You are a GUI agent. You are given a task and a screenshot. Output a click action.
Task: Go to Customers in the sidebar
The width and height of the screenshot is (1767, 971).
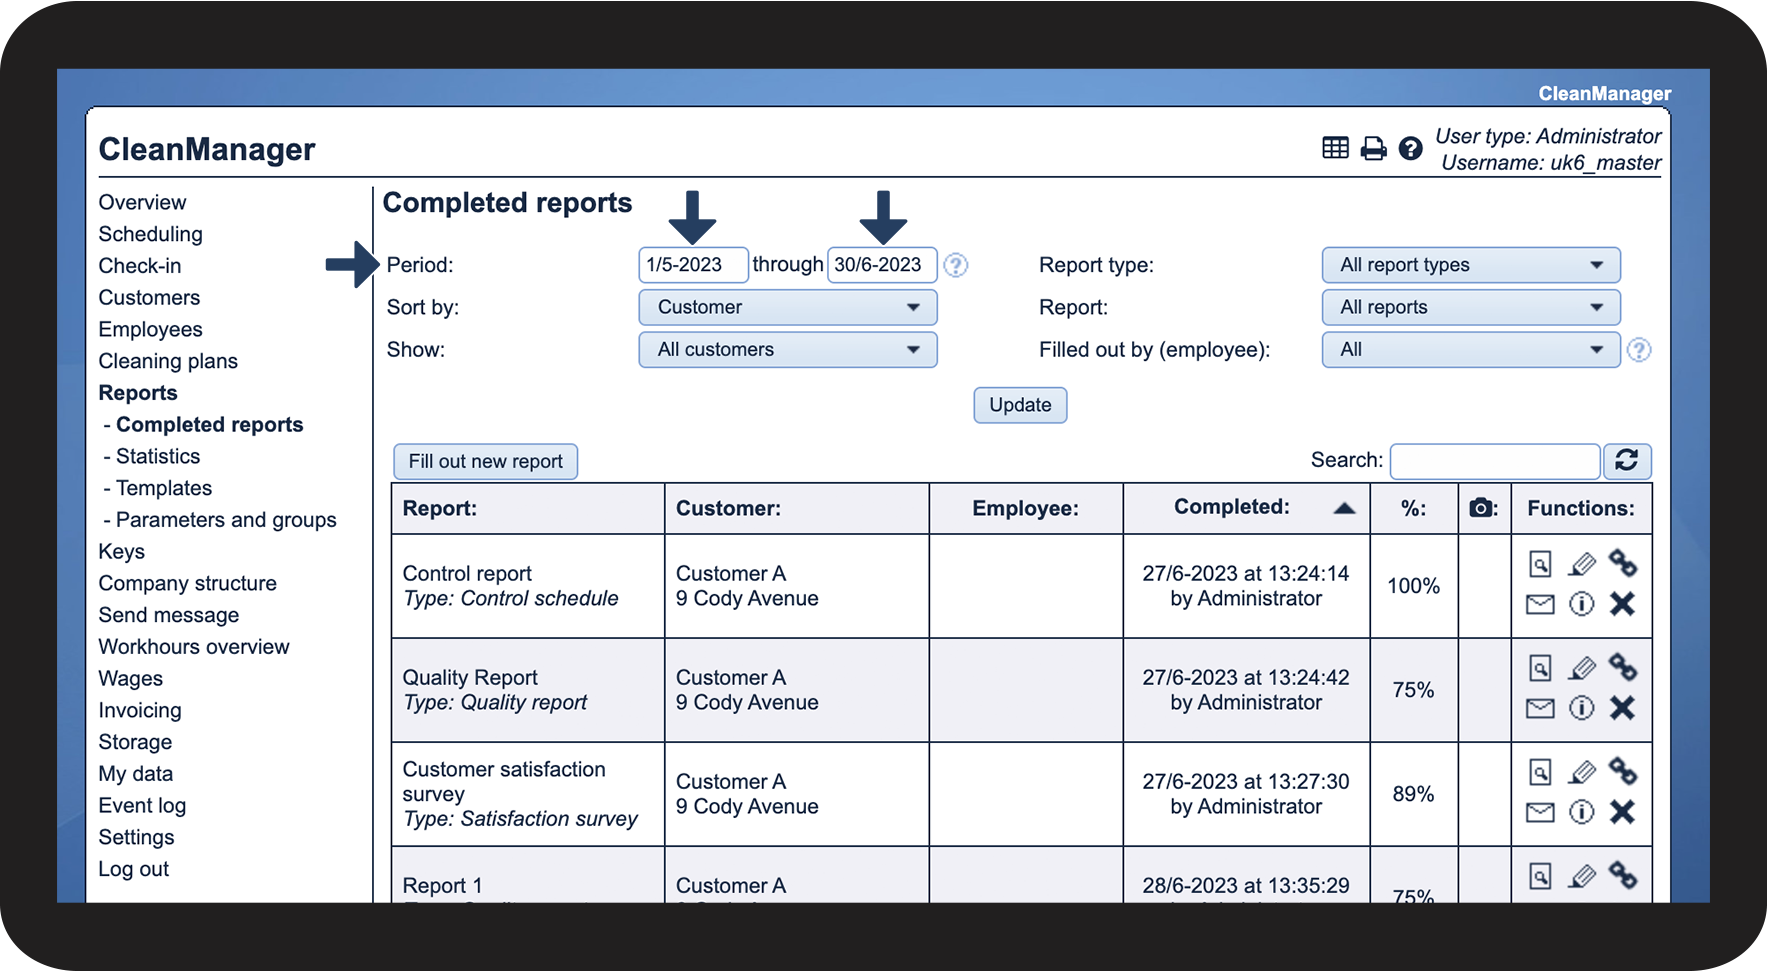[x=149, y=298]
